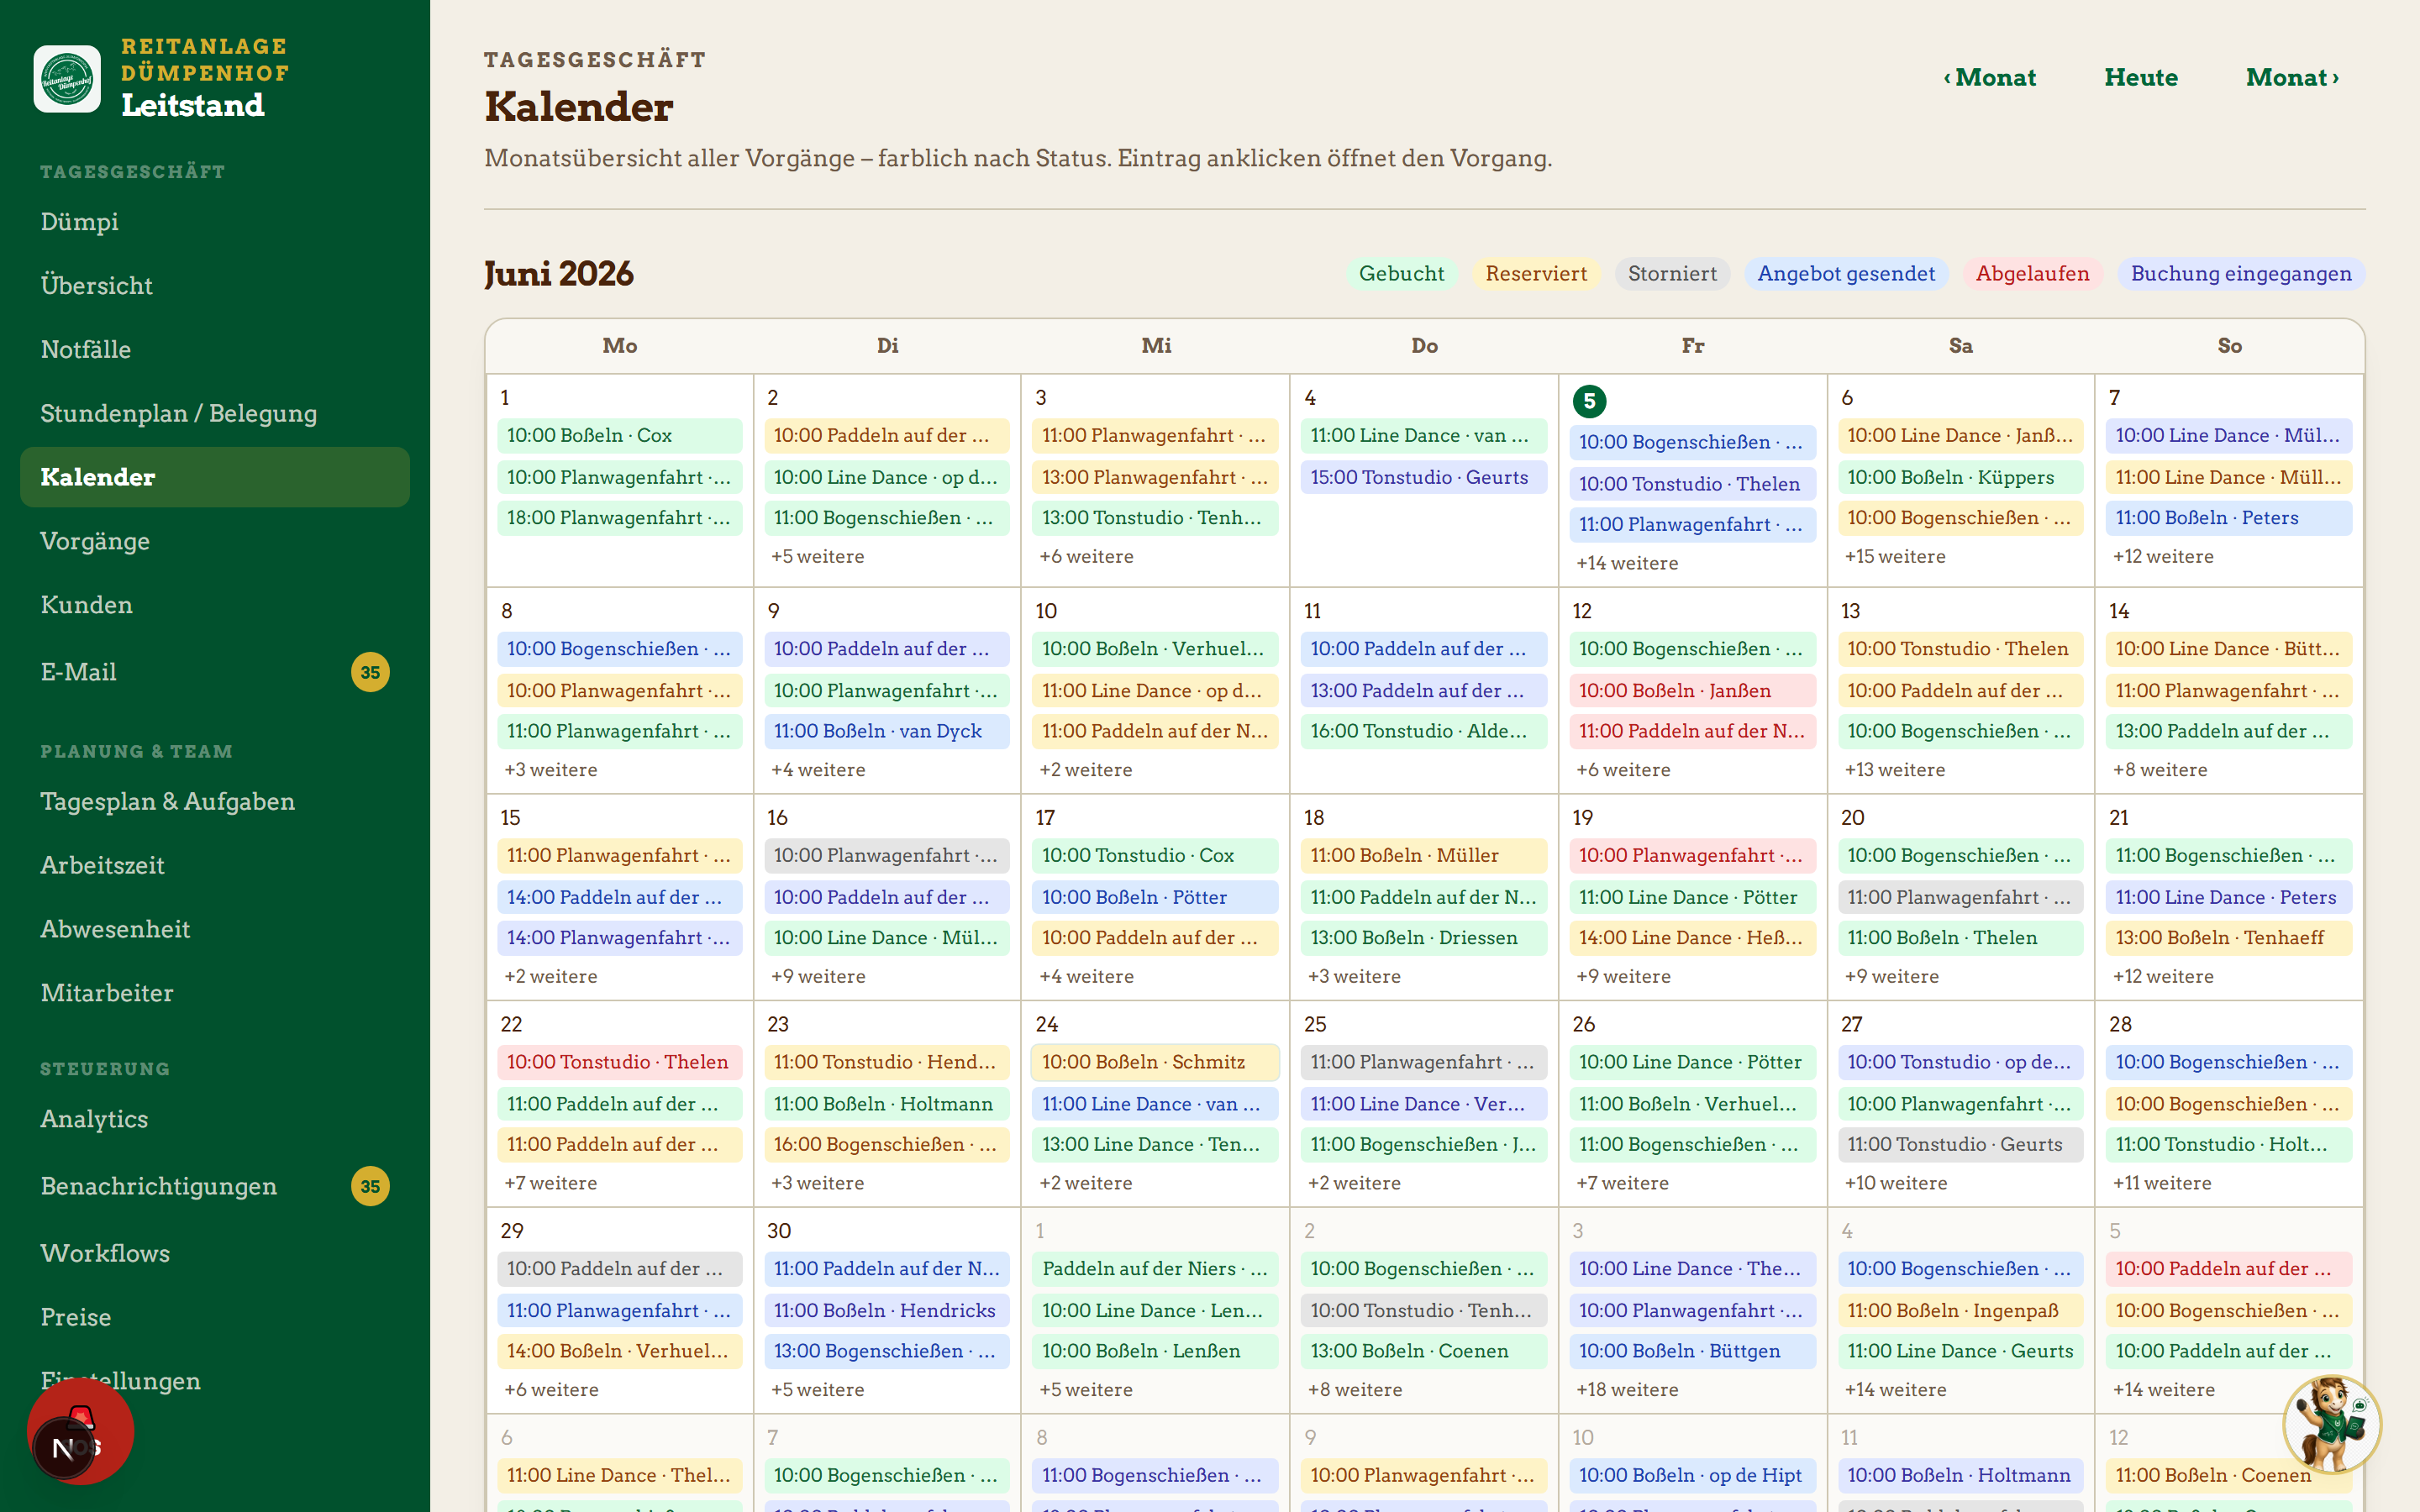Open Dümpi in the sidebar
Image resolution: width=2420 pixels, height=1512 pixels.
(215, 221)
